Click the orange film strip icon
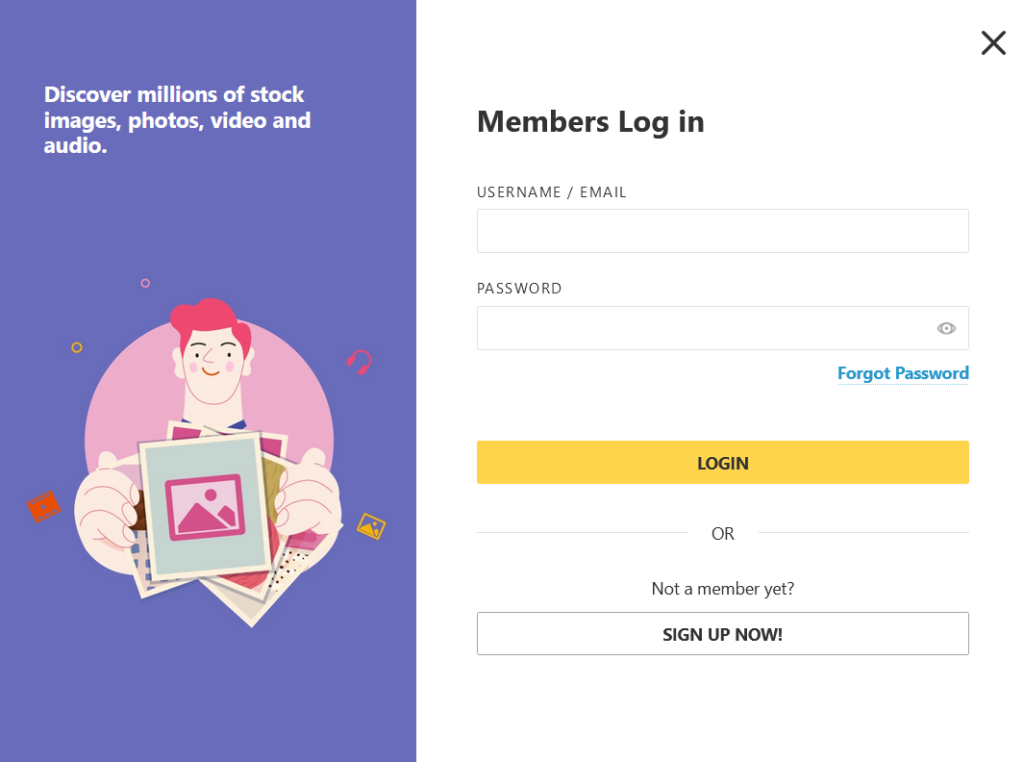1024x762 pixels. pyautogui.click(x=44, y=506)
